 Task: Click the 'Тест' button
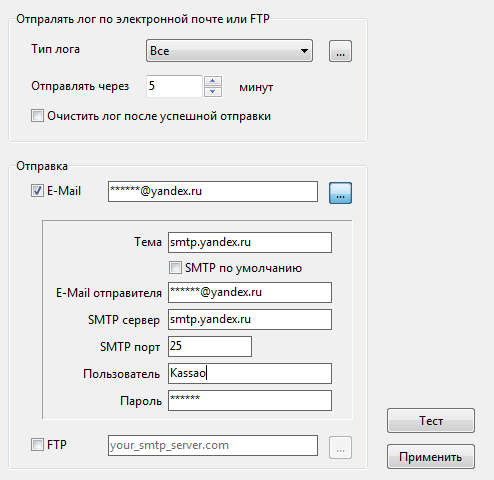(431, 421)
